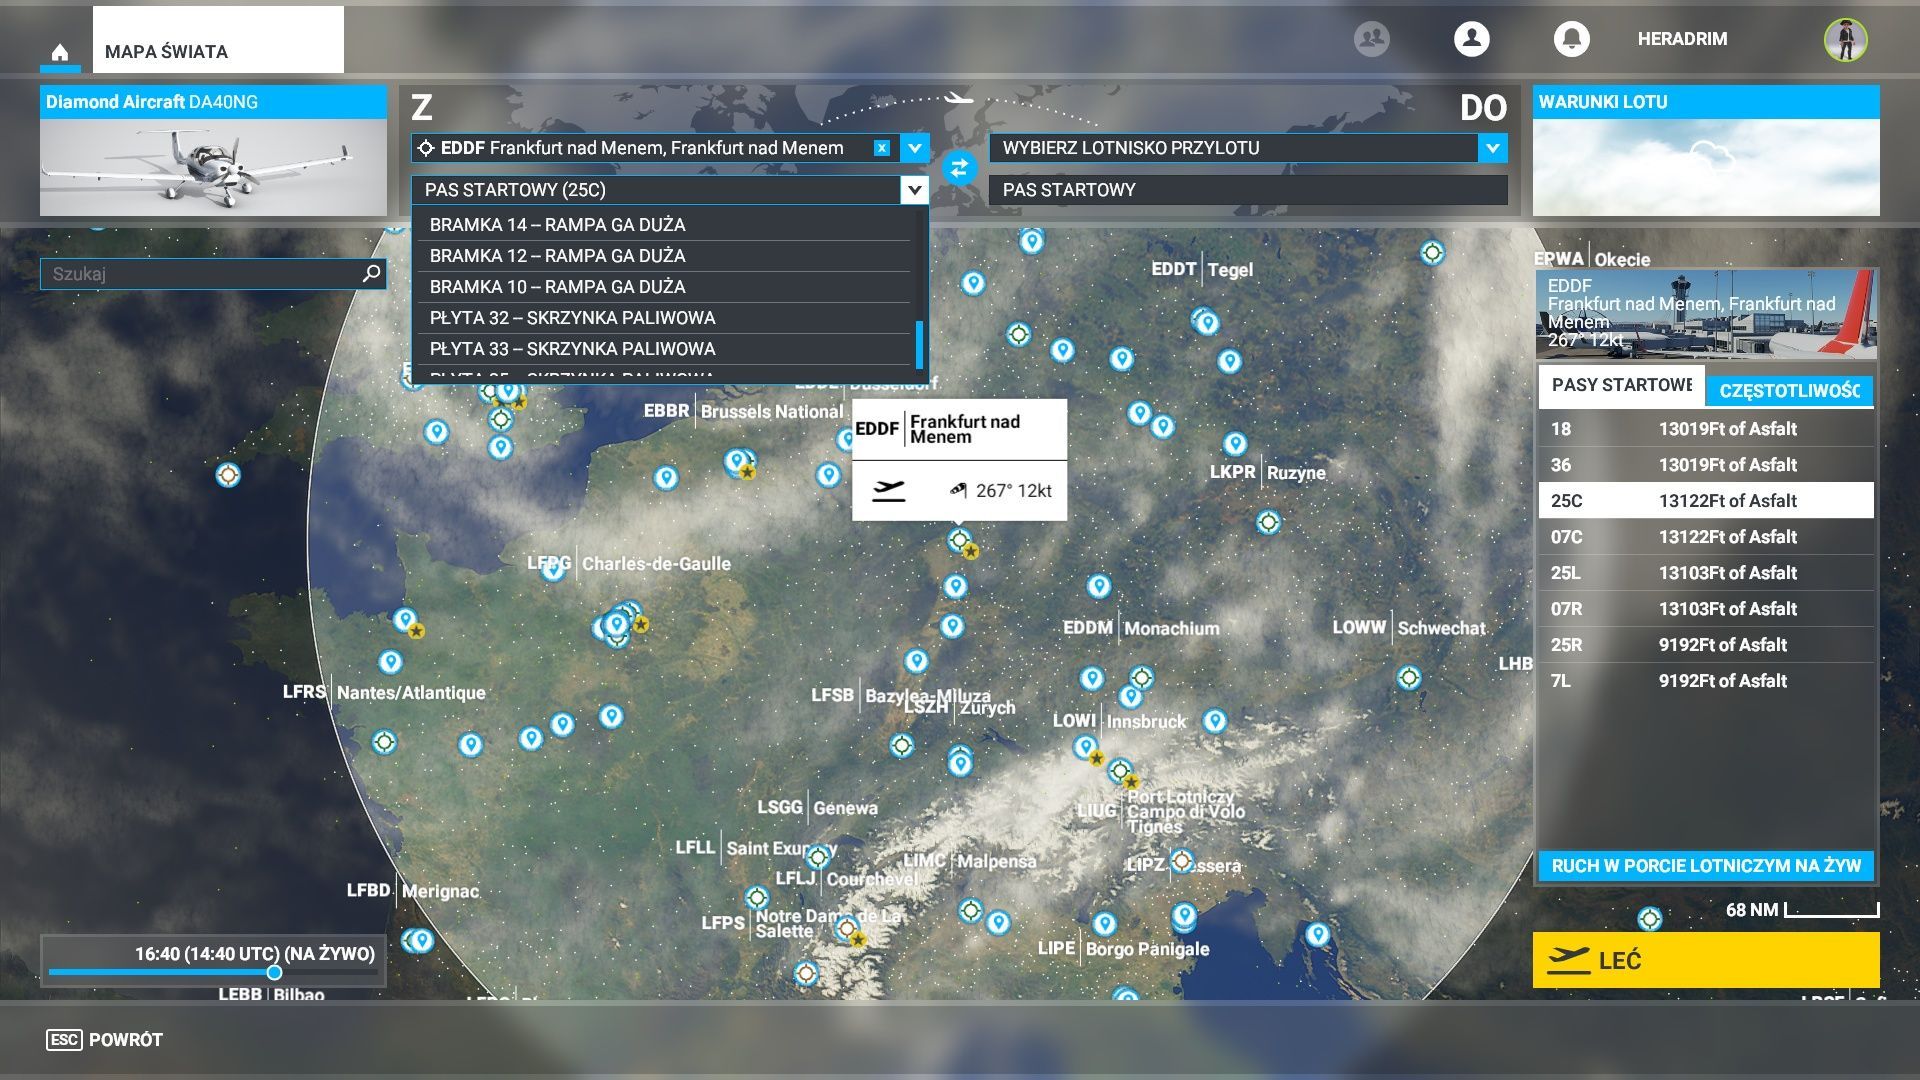Click the search magnifier icon
Screen dimensions: 1920x1080
tap(371, 273)
